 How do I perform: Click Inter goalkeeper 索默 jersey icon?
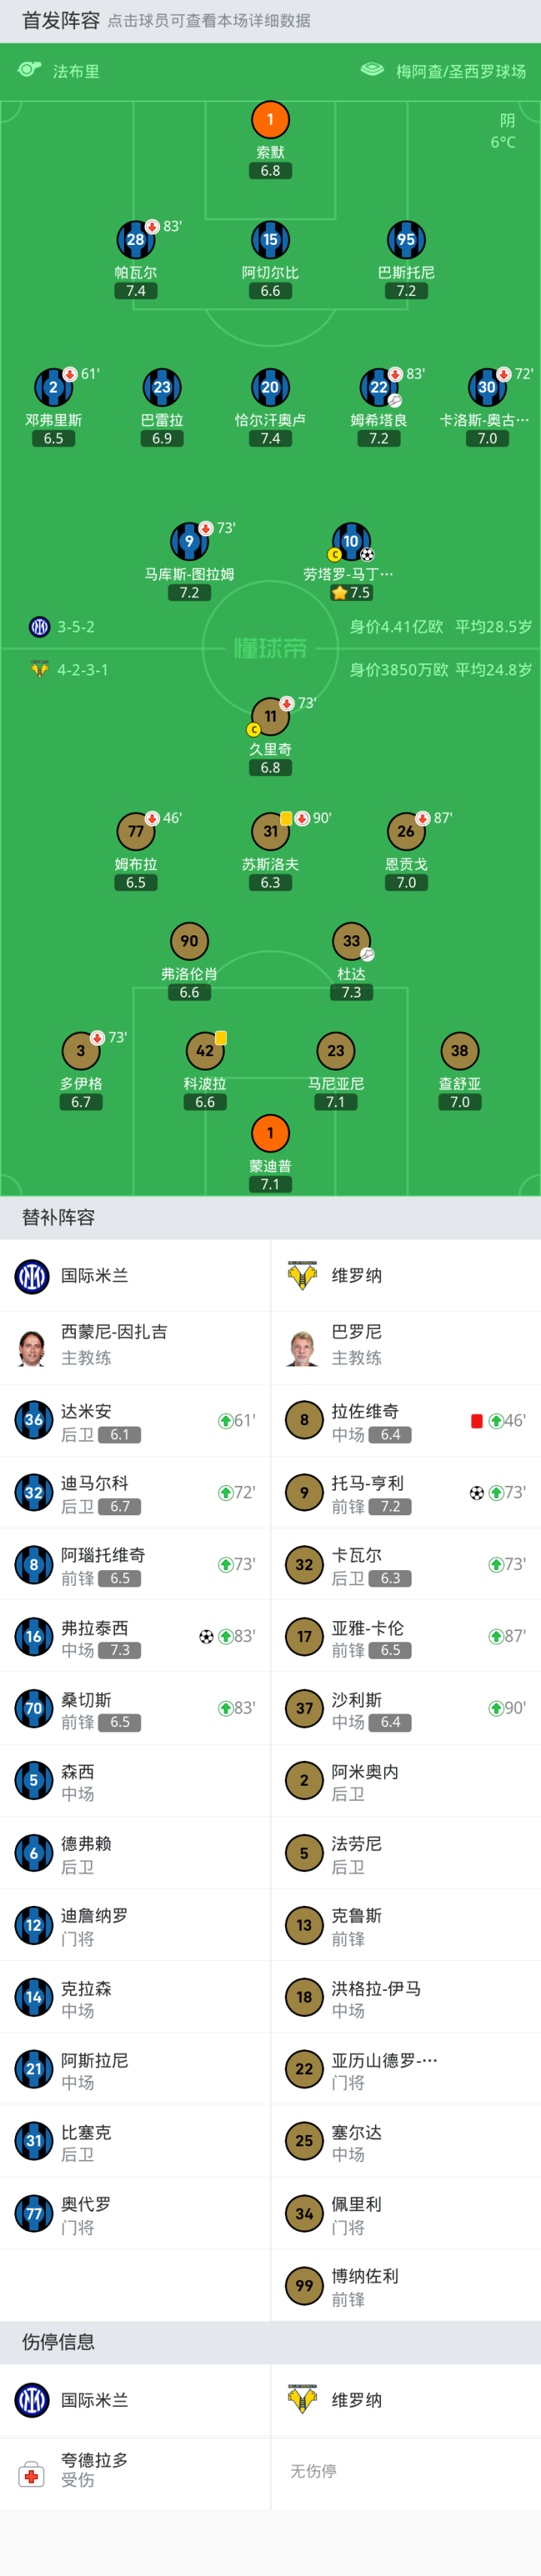tap(270, 120)
